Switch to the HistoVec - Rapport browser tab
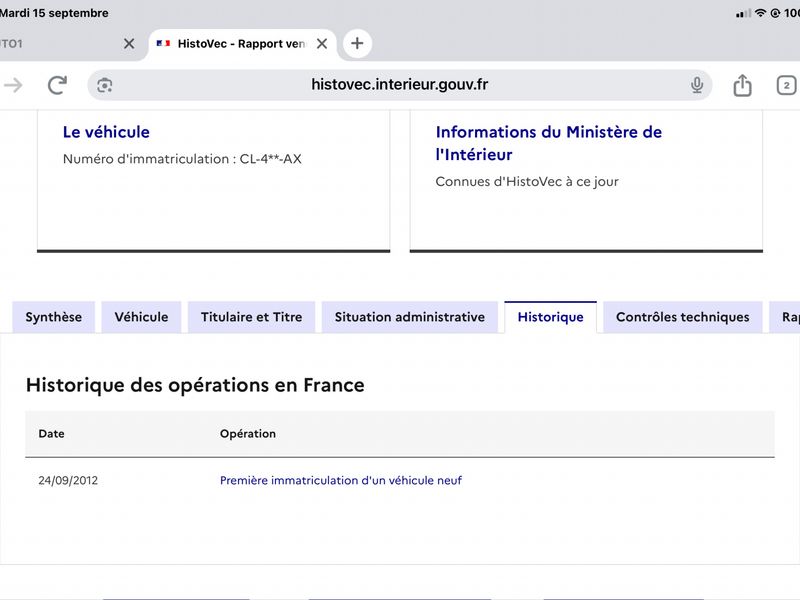The height and width of the screenshot is (600, 800). 242,44
